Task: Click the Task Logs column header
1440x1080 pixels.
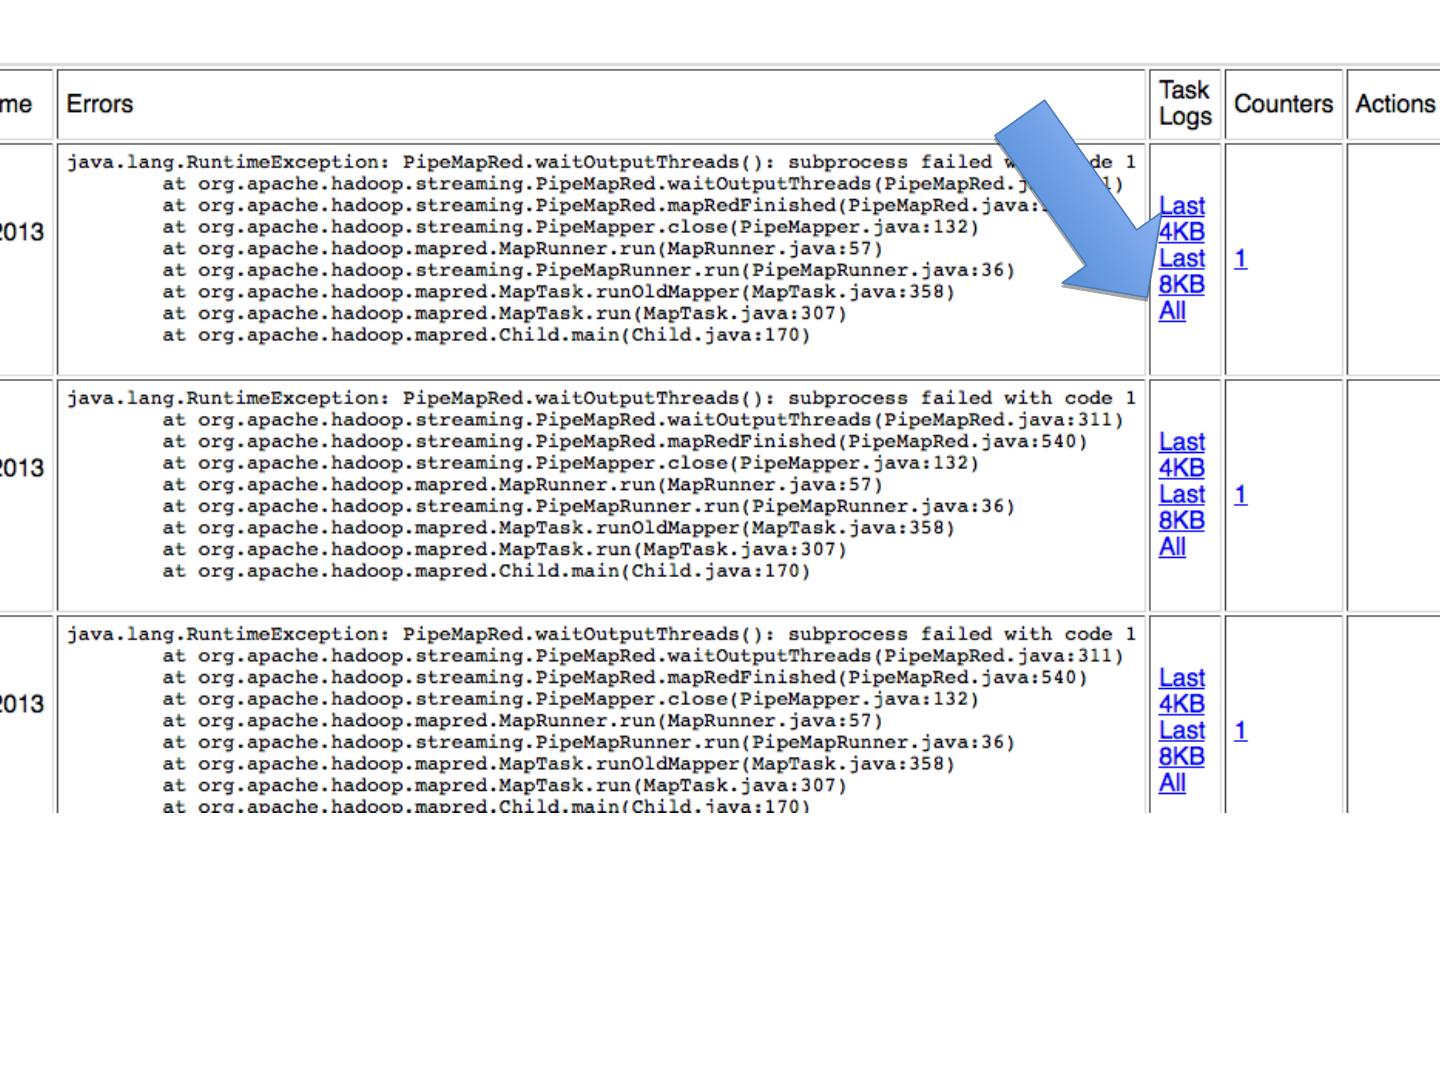Action: tap(1185, 104)
